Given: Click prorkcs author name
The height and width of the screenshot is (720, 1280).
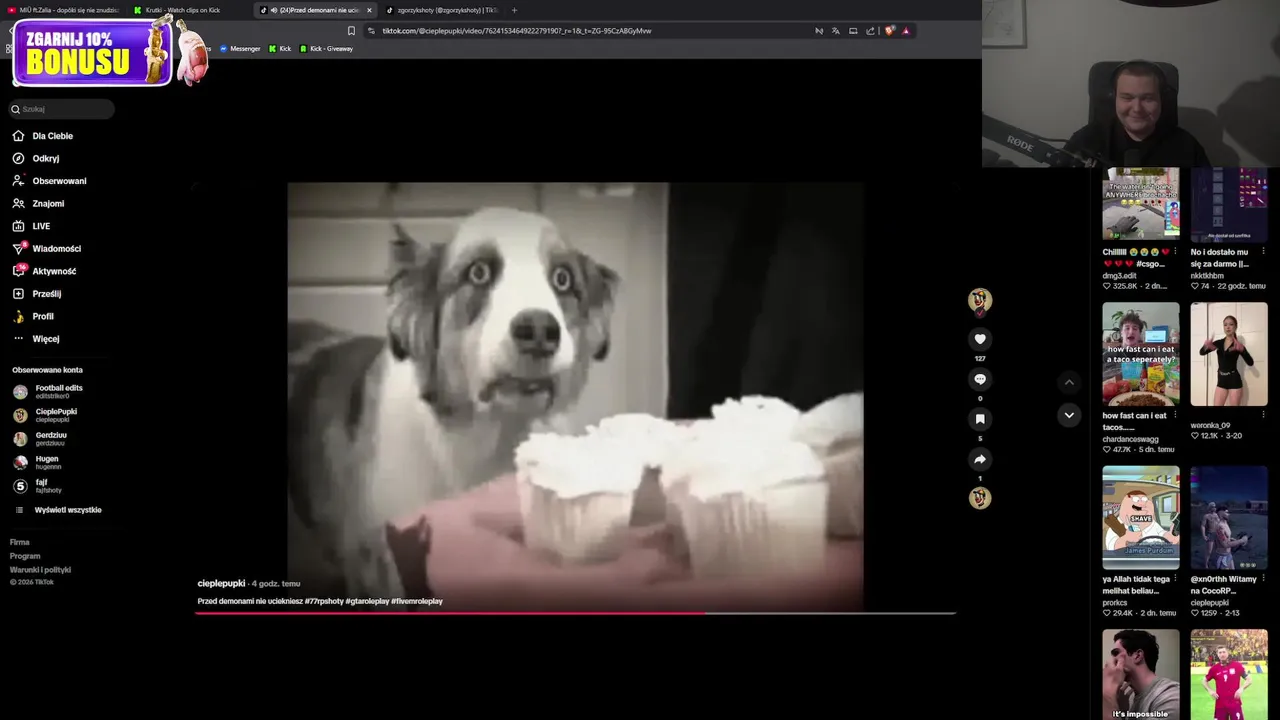Looking at the screenshot, I should coord(1115,602).
